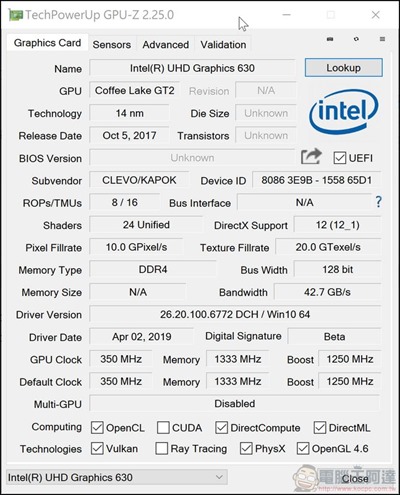This screenshot has width=400, height=495.
Task: Toggle the UEFI checkbox
Action: [340, 158]
